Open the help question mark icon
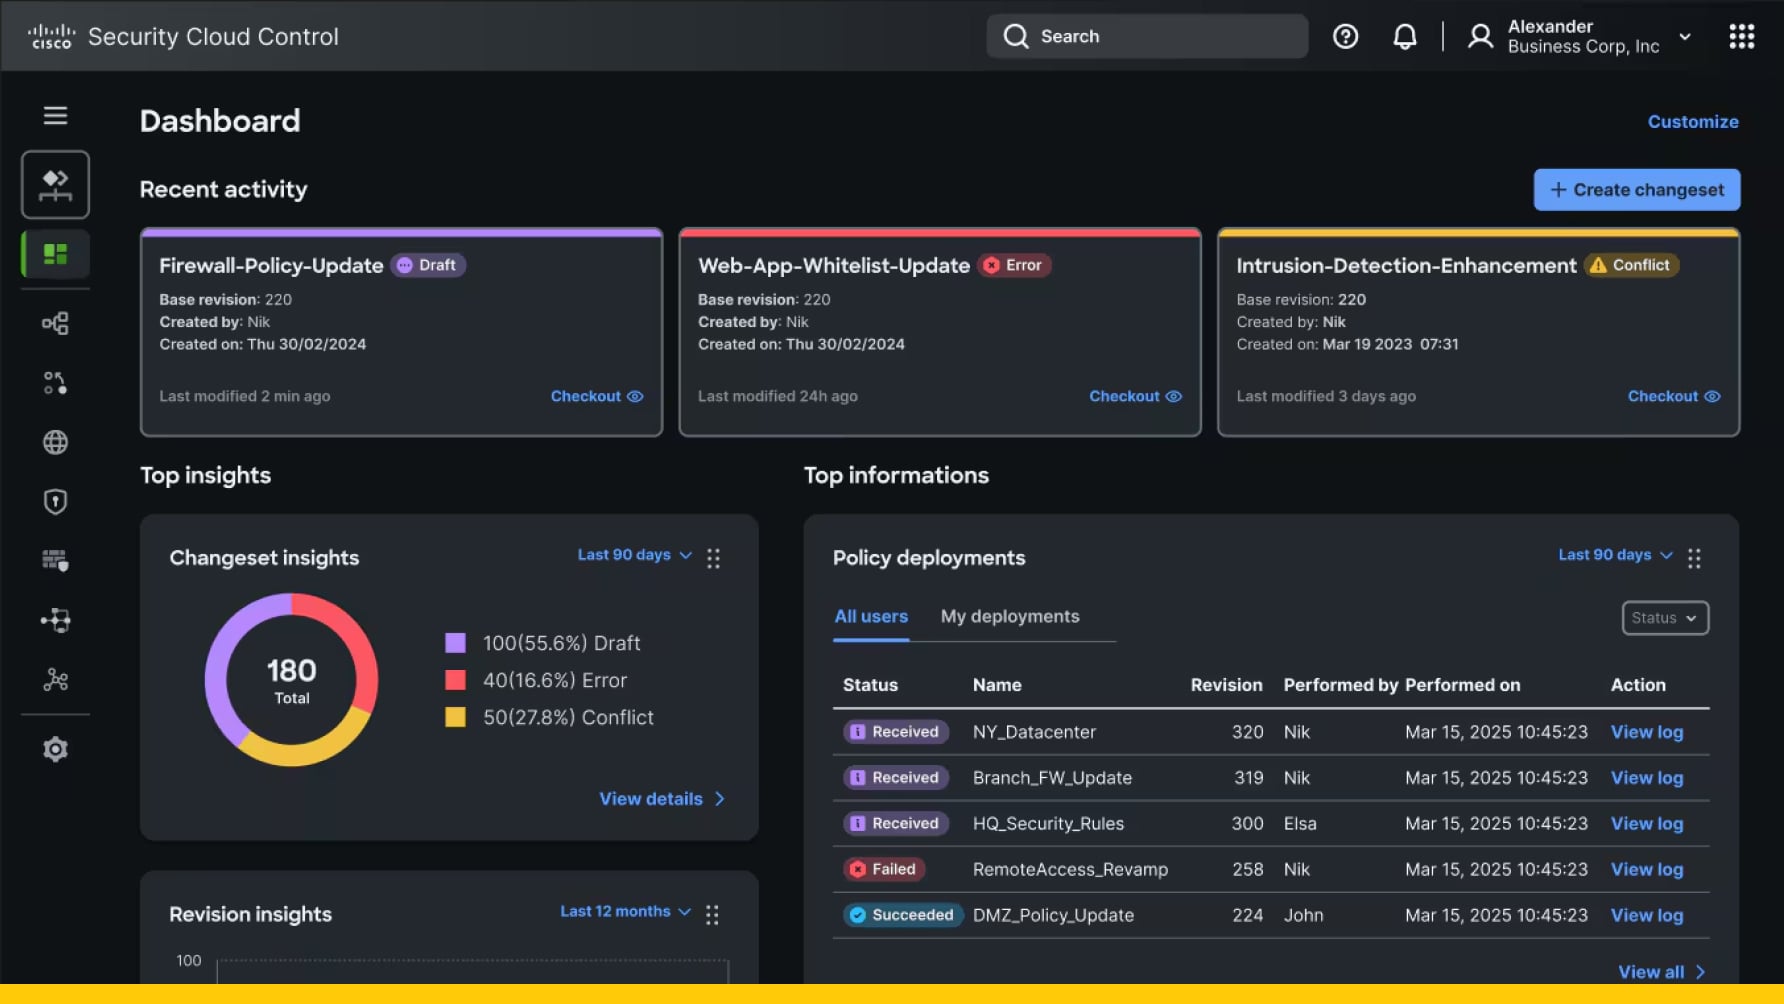 1345,37
